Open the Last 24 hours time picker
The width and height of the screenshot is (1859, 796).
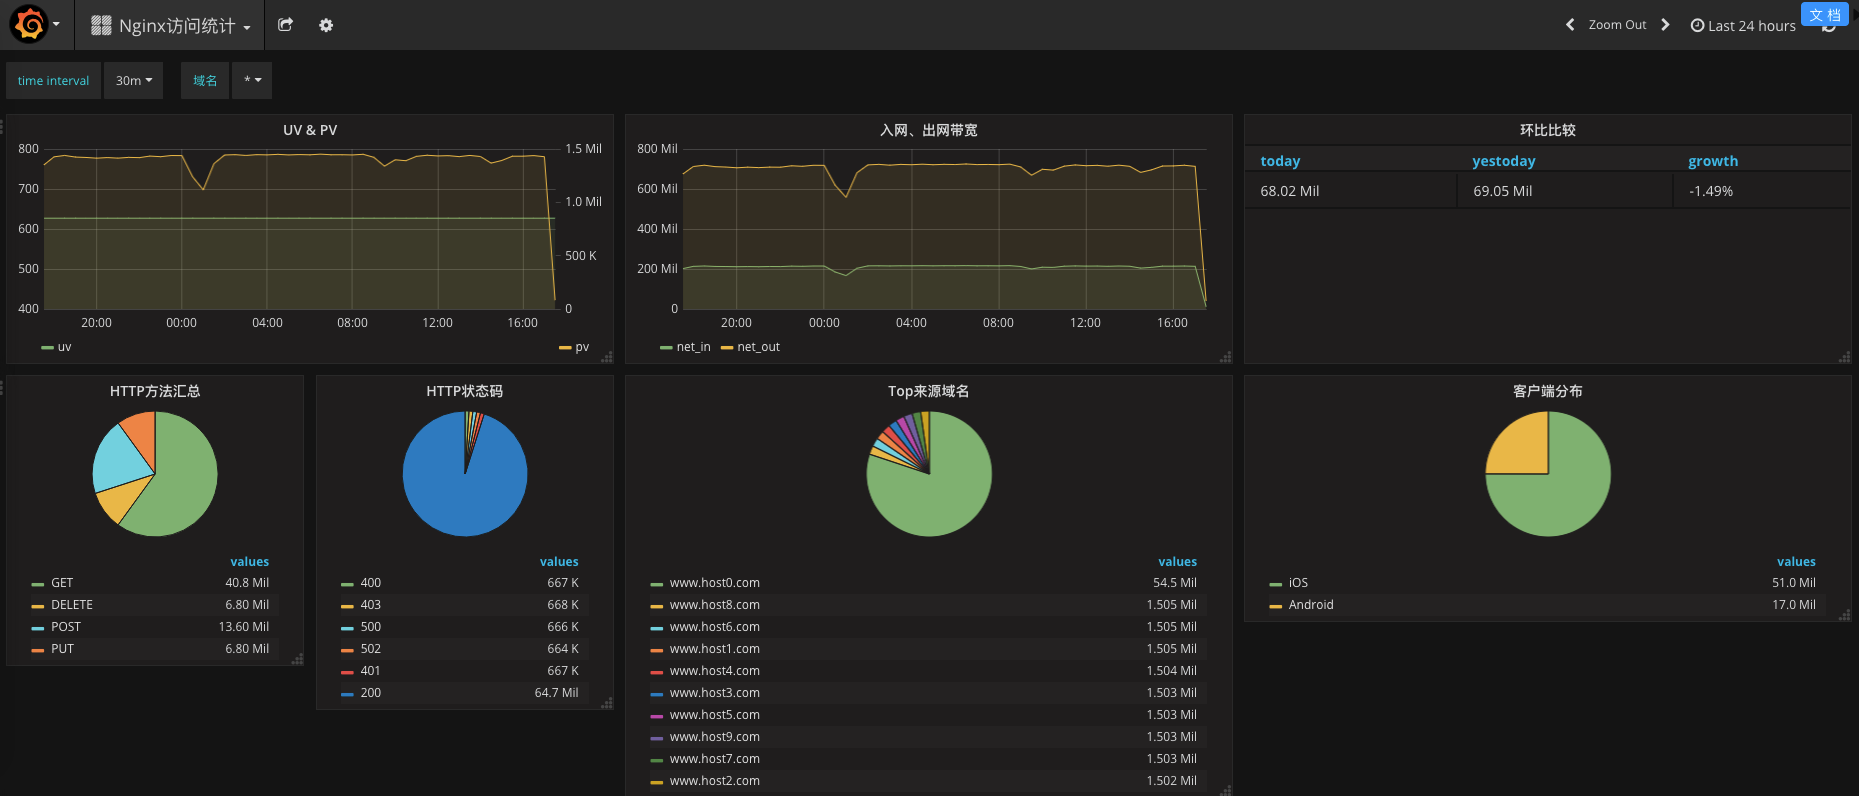click(x=1743, y=26)
